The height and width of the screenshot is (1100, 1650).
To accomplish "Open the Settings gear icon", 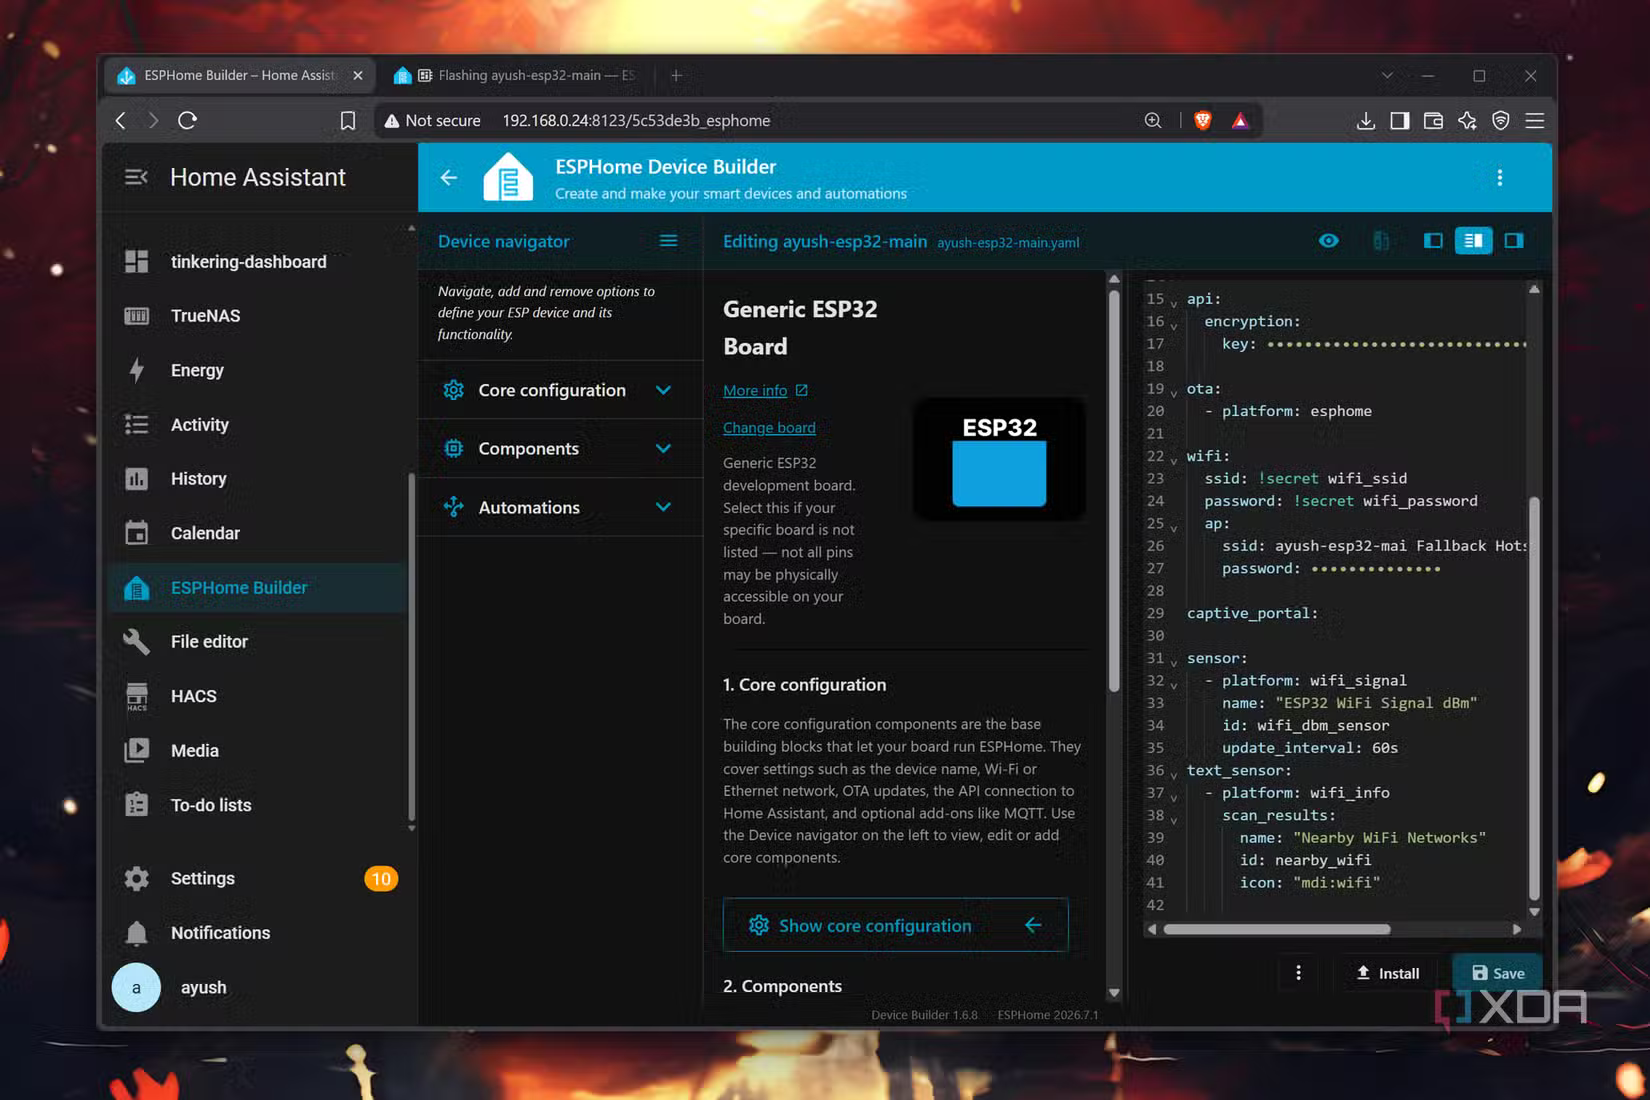I will [136, 879].
